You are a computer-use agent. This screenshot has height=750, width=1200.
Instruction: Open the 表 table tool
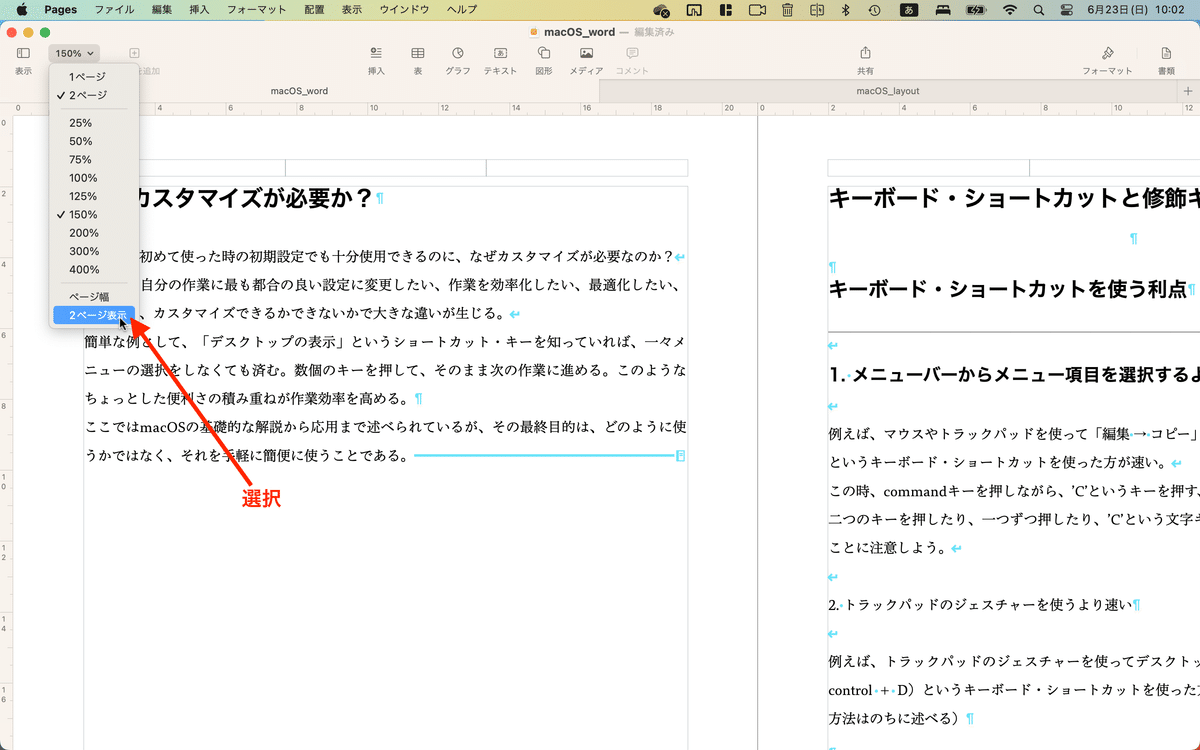(418, 53)
